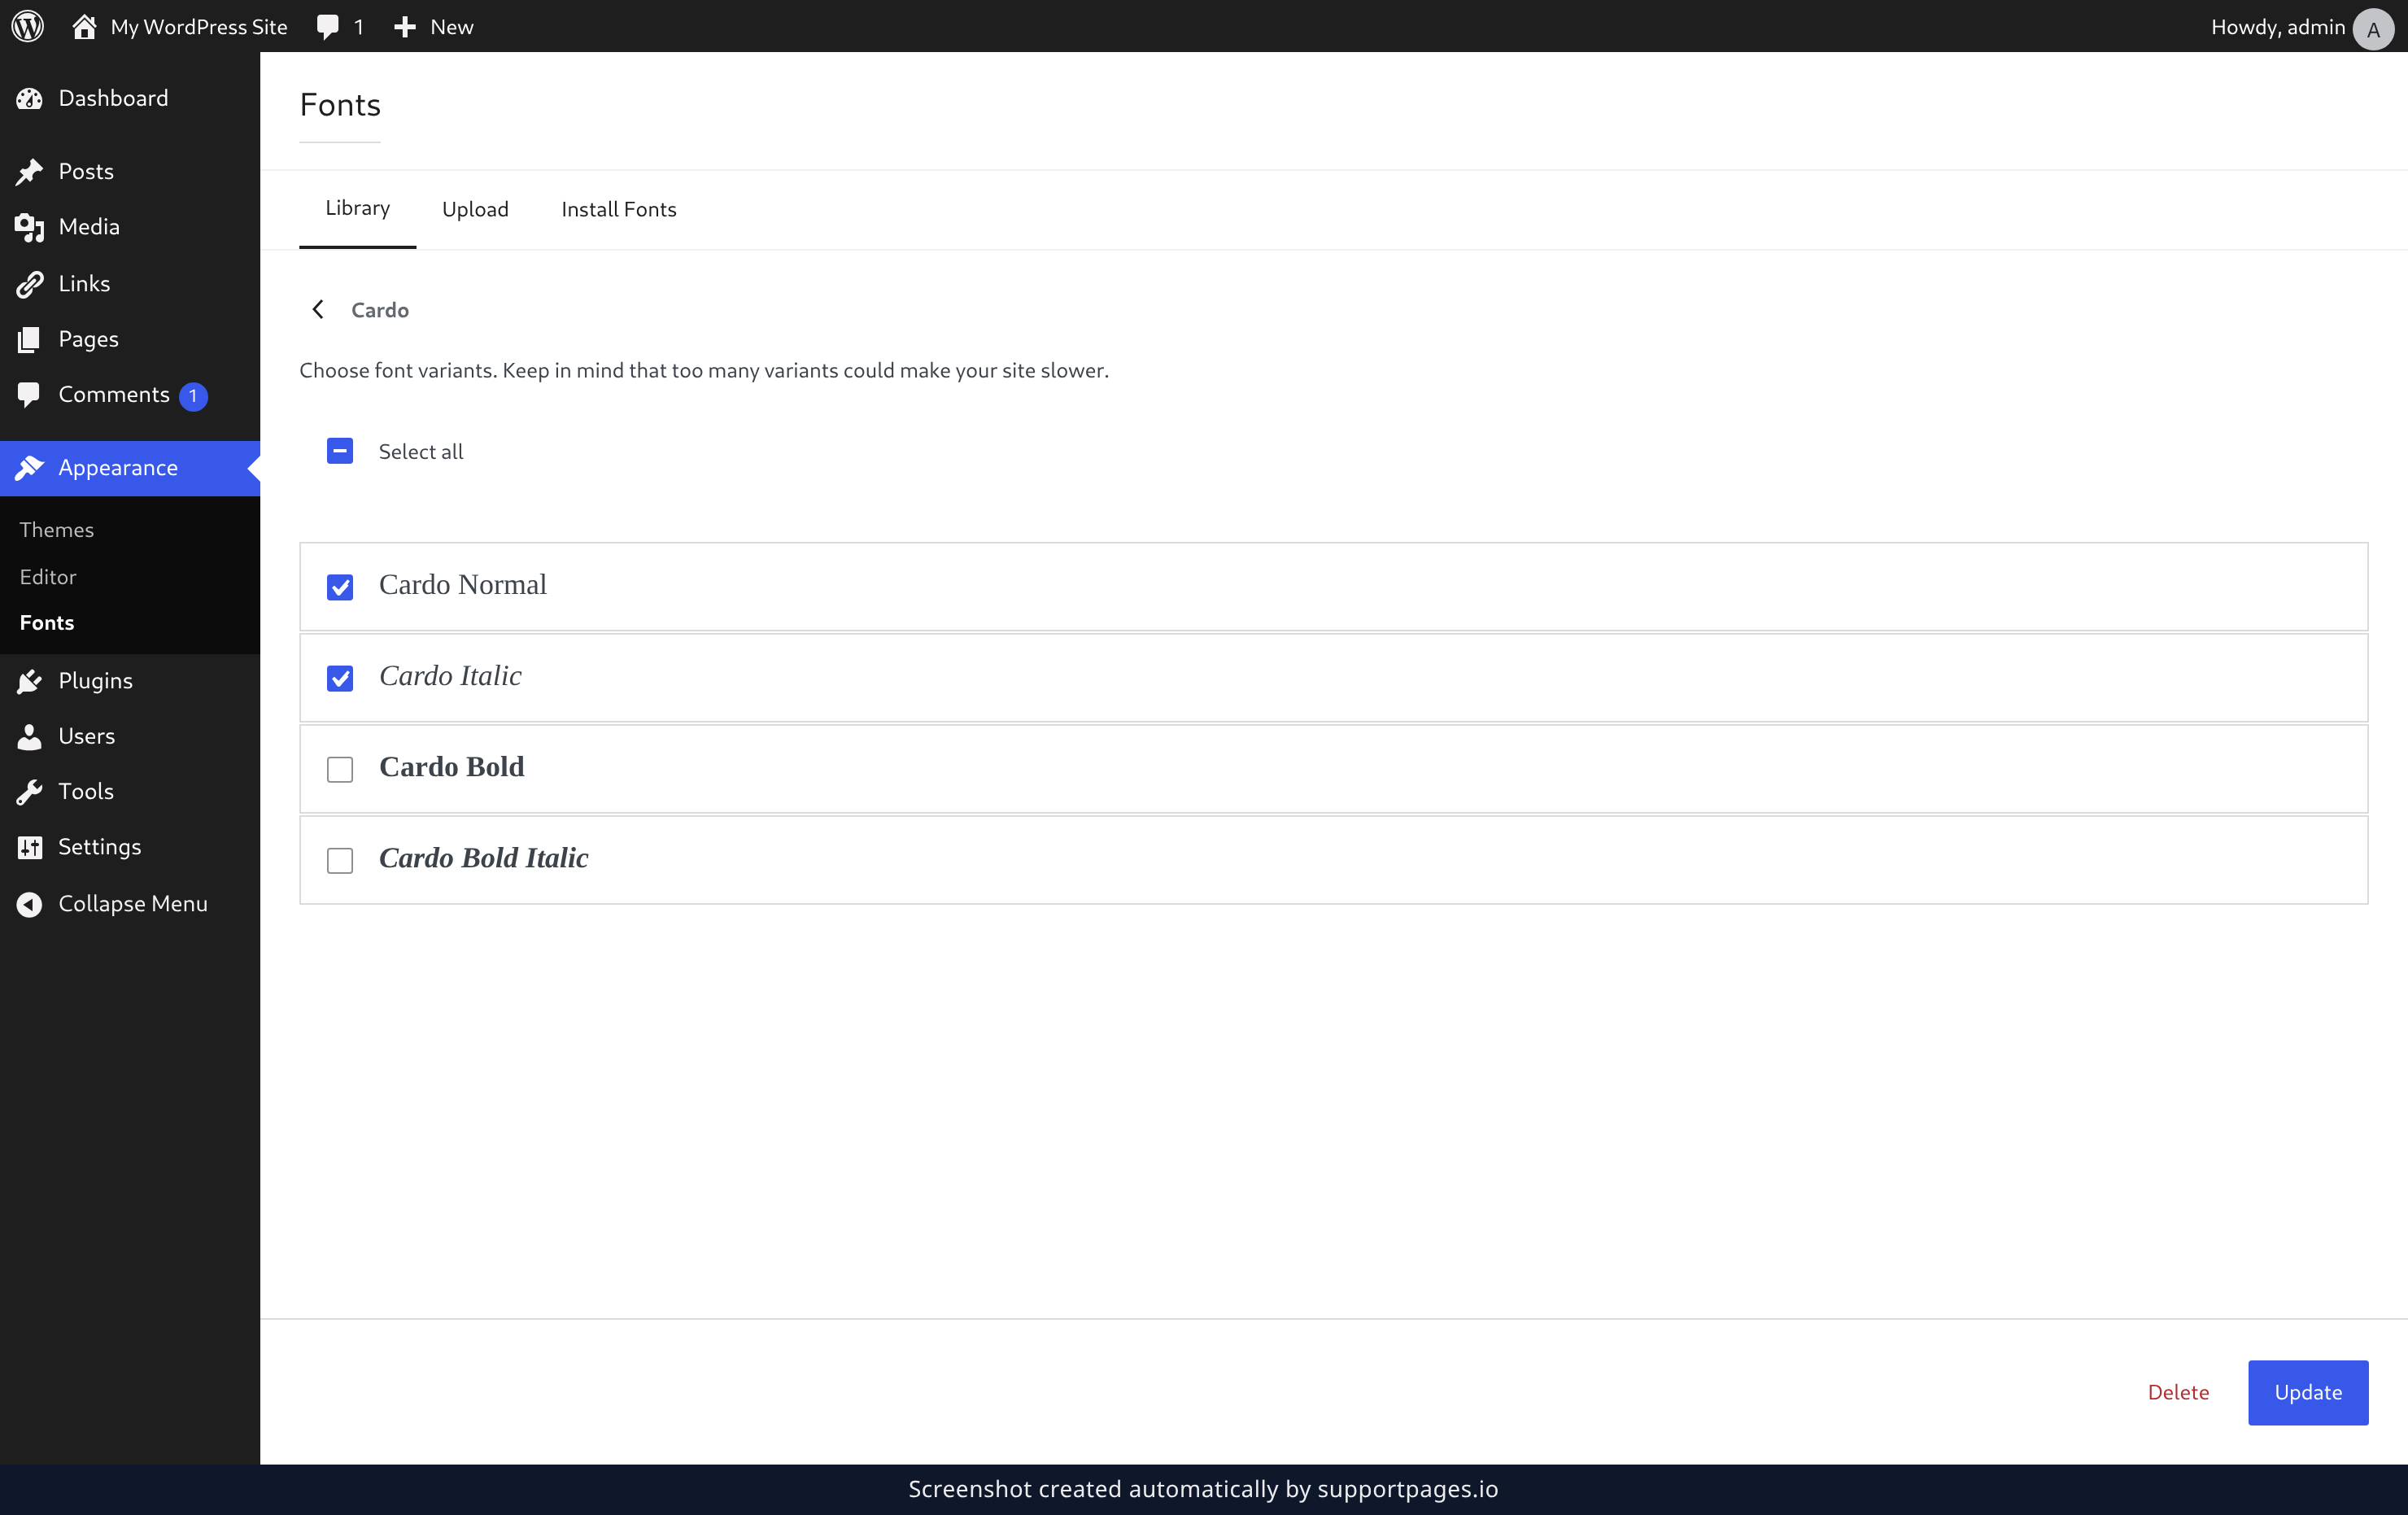Image resolution: width=2408 pixels, height=1515 pixels.
Task: Click the Appearance paintbrush icon
Action: tap(29, 468)
